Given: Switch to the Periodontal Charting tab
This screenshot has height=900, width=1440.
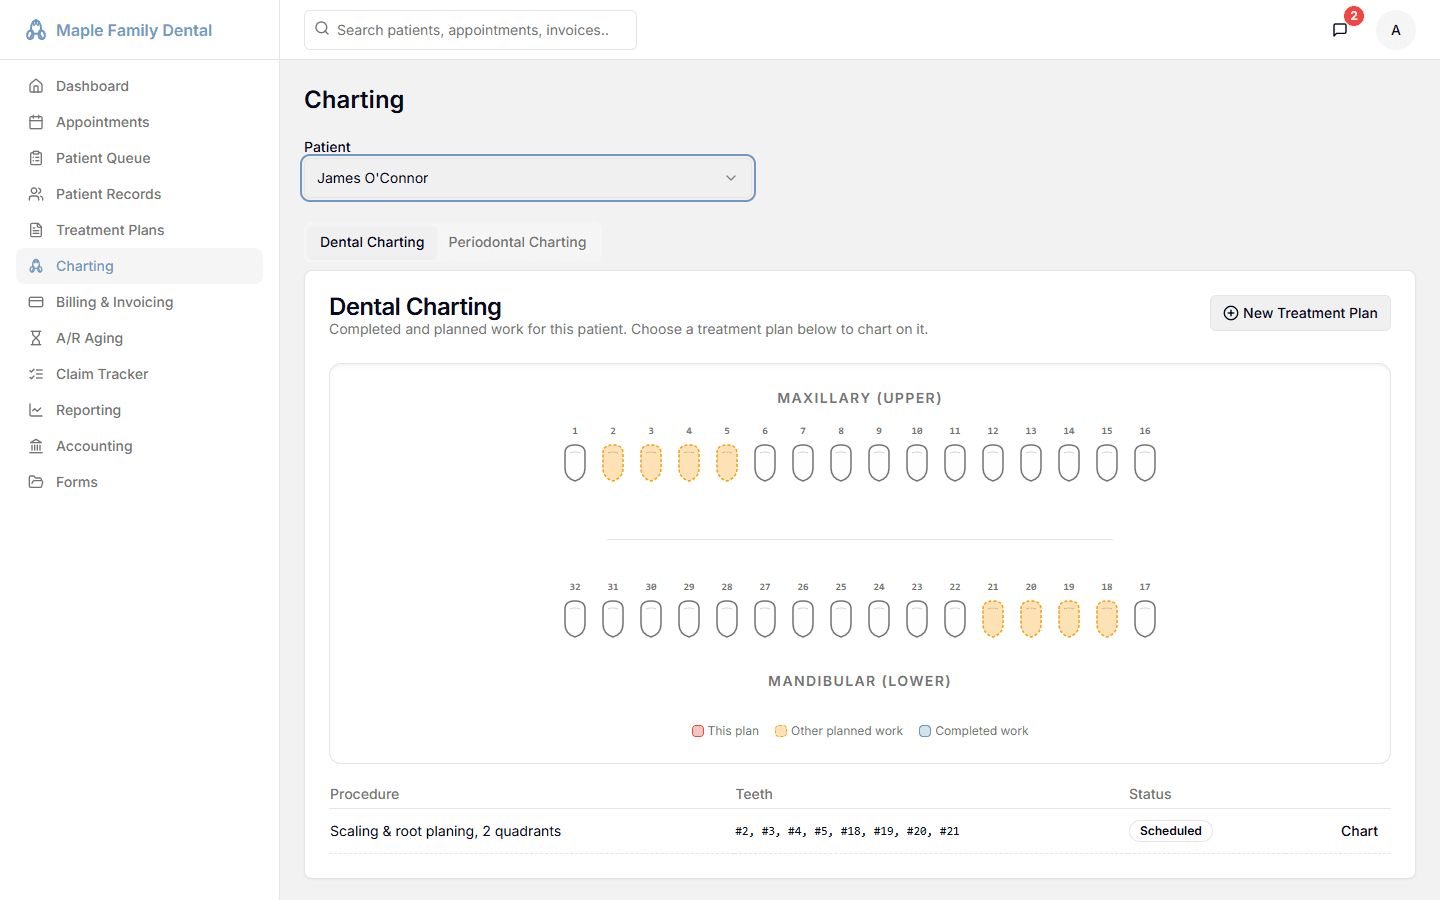Looking at the screenshot, I should click(x=517, y=242).
